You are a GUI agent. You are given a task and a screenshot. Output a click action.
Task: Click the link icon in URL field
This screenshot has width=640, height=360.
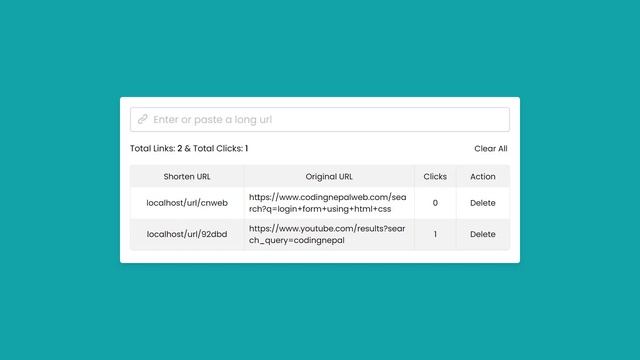click(x=142, y=119)
